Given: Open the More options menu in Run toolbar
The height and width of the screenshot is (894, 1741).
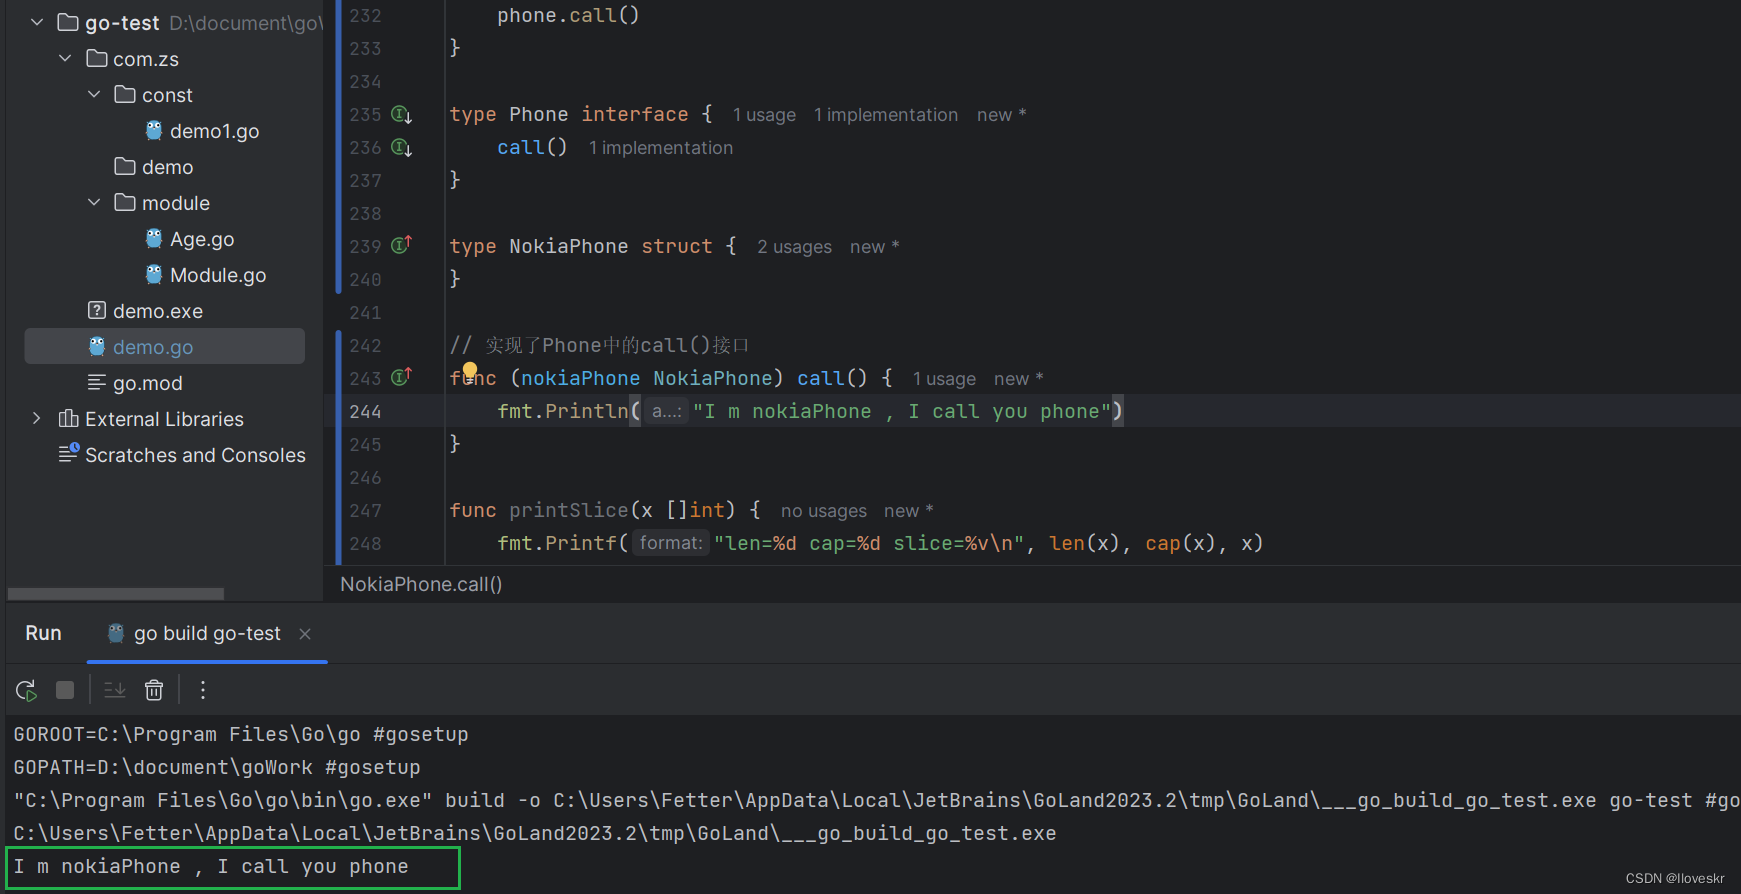Looking at the screenshot, I should (203, 690).
